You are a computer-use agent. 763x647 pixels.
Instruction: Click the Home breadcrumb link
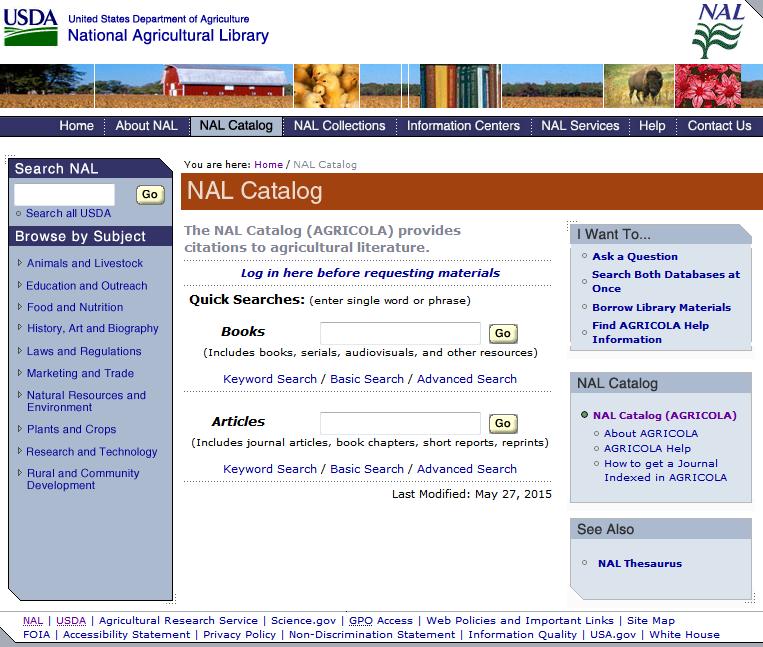pos(268,165)
